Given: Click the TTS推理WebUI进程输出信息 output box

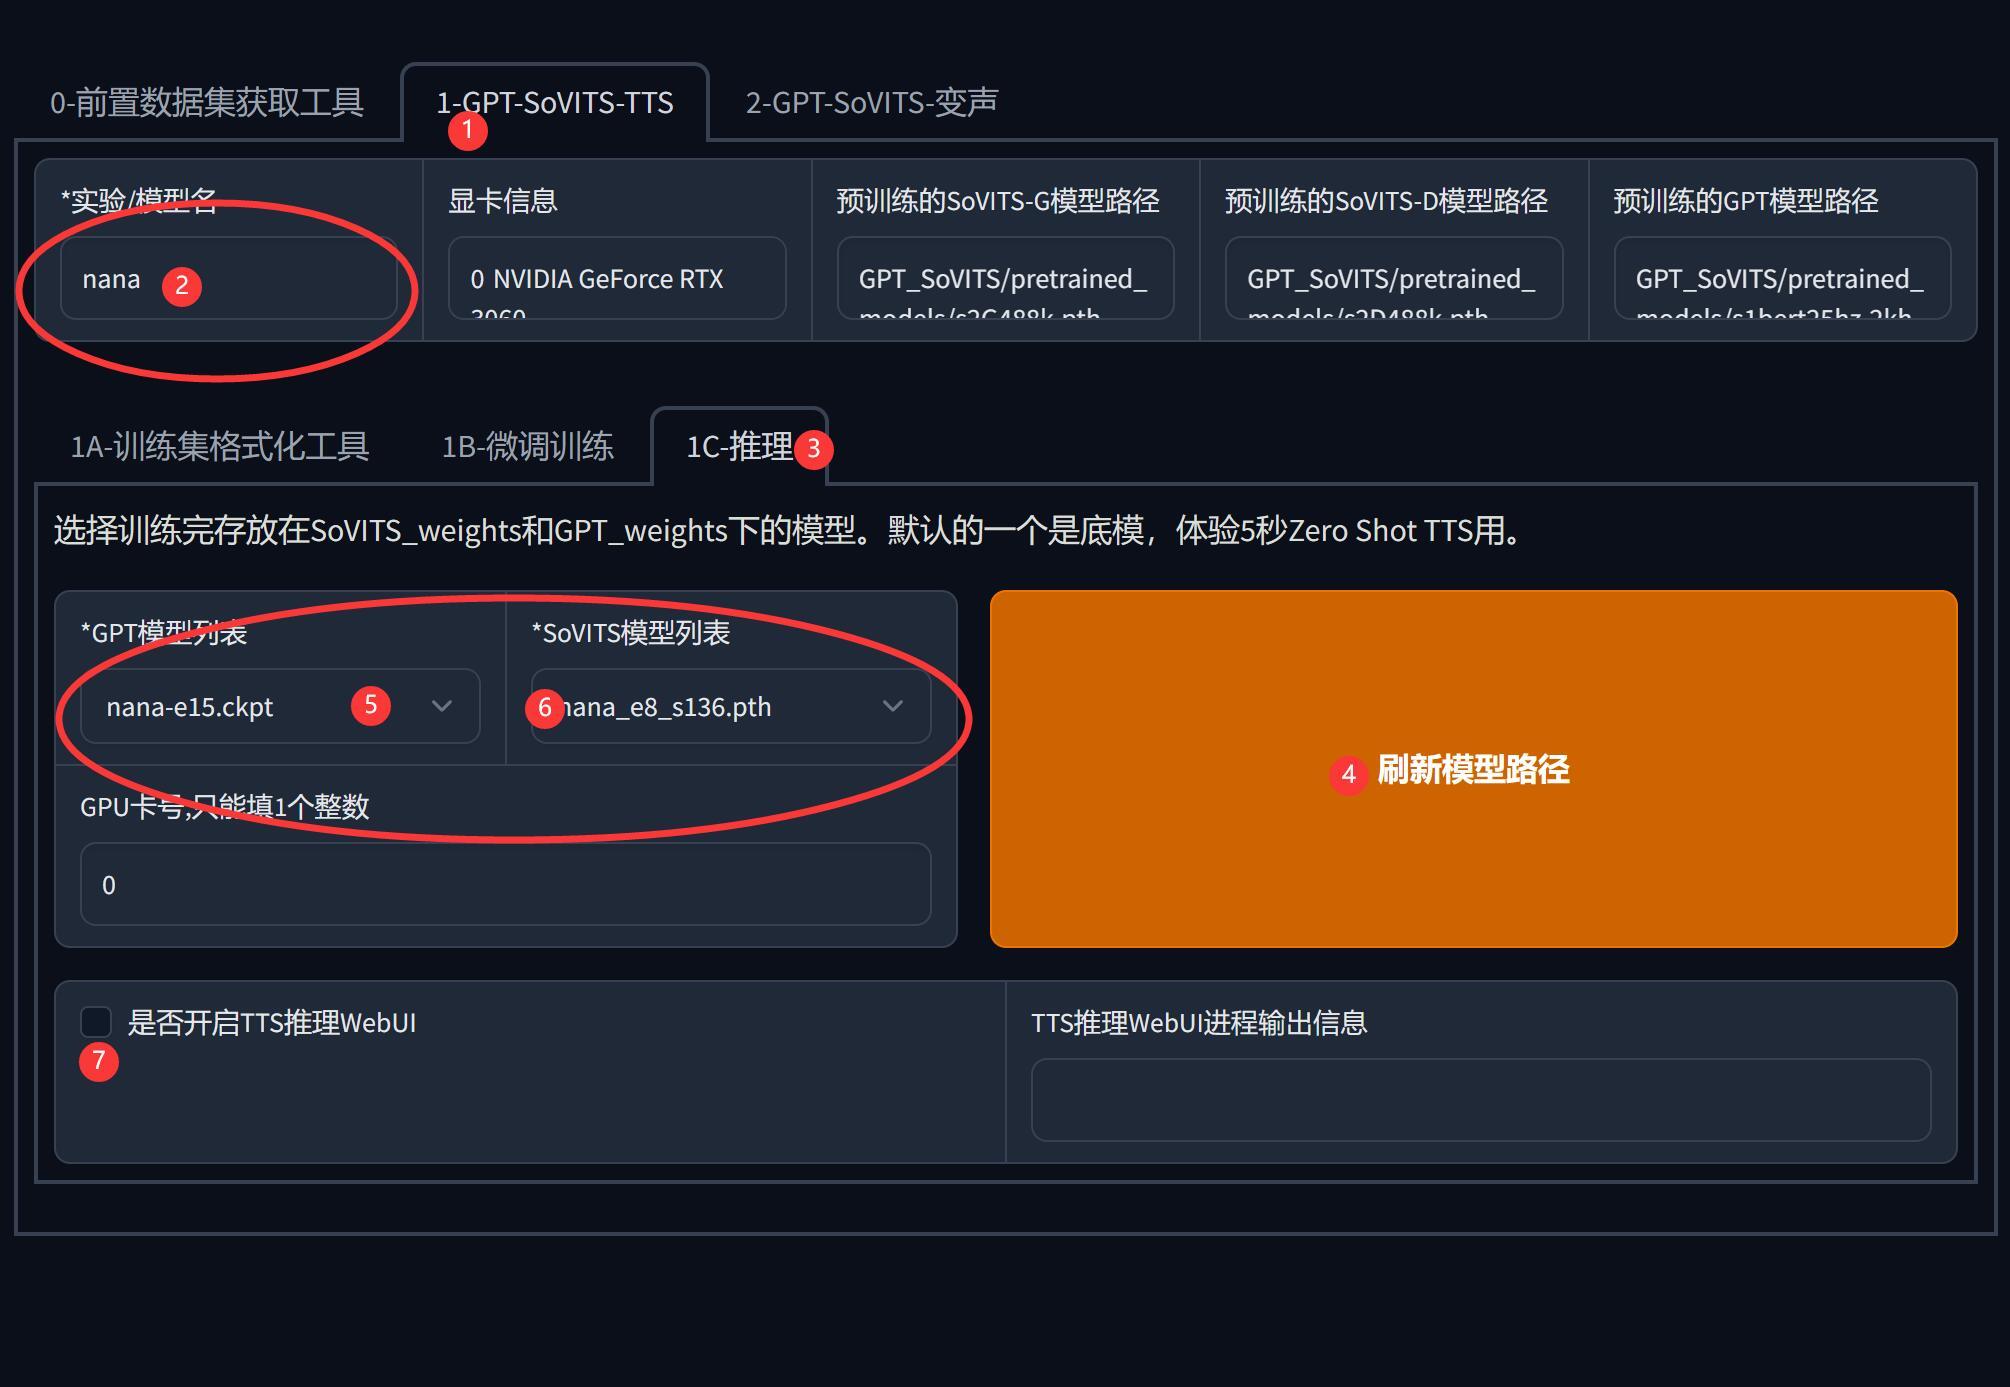Looking at the screenshot, I should coord(1480,1100).
